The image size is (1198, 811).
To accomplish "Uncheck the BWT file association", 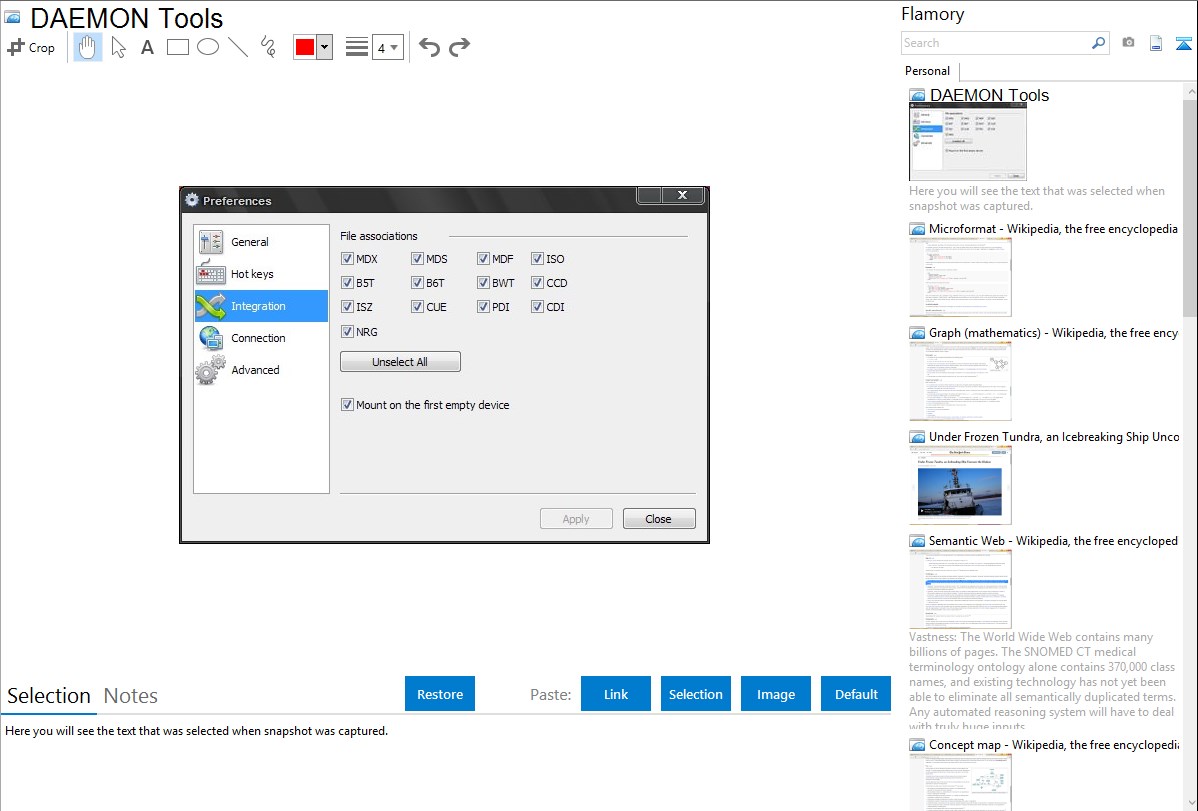I will 484,283.
